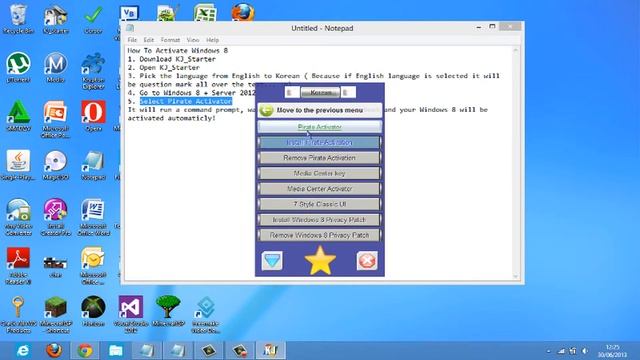This screenshot has height=360, width=640.
Task: Click the volume speaker tray icon
Action: tap(585, 351)
